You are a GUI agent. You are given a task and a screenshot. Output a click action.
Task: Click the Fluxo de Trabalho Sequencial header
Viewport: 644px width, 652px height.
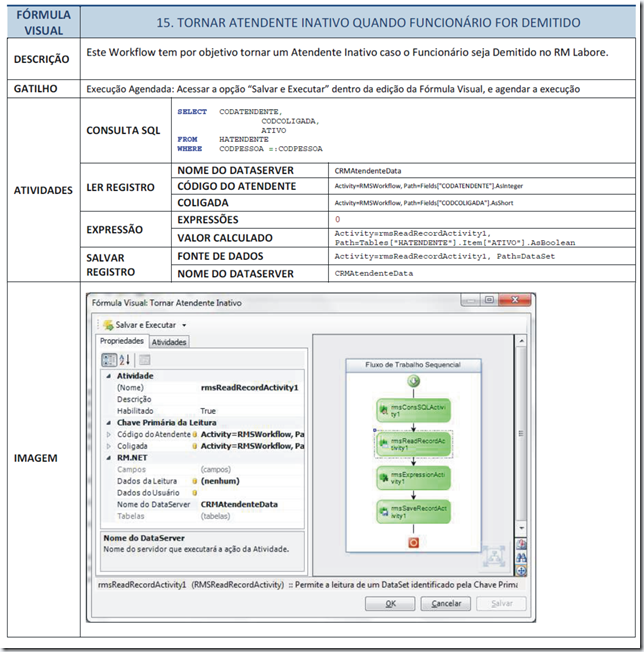[413, 365]
